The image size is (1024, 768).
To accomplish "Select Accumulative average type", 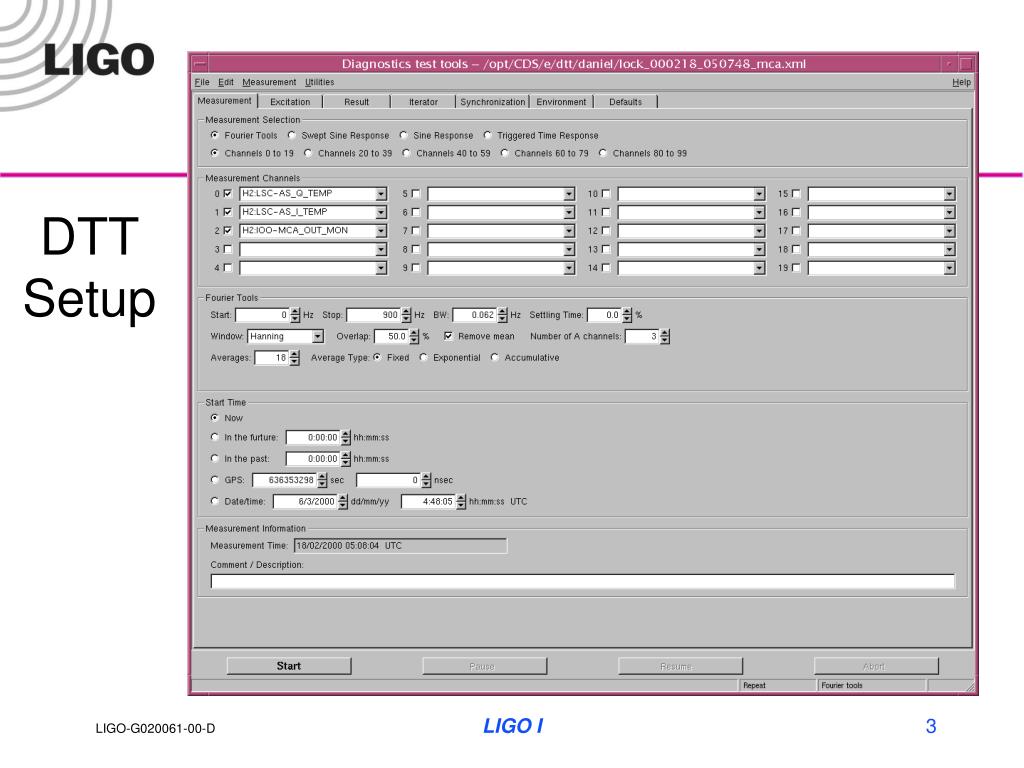I will tap(494, 357).
